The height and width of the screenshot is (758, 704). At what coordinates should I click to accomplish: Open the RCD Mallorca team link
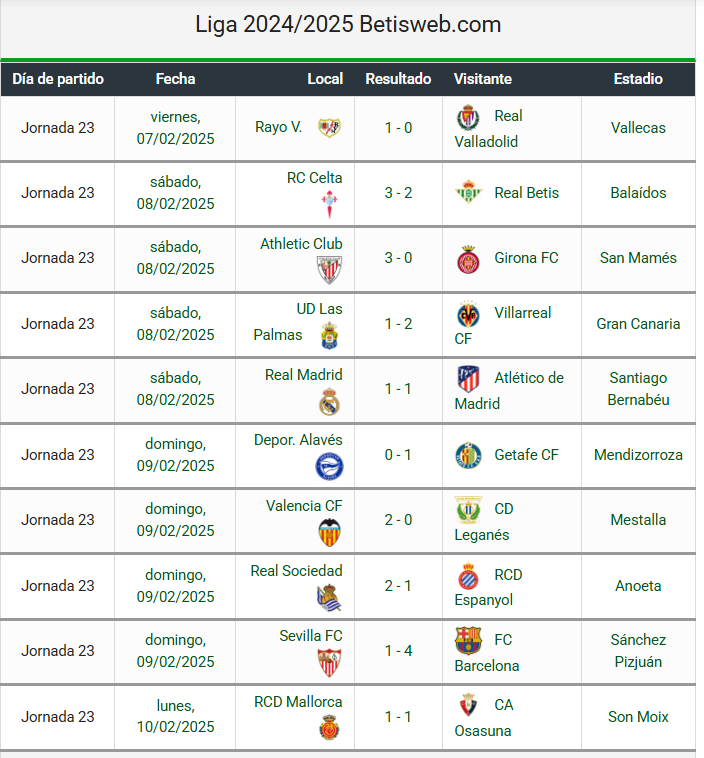pos(298,702)
